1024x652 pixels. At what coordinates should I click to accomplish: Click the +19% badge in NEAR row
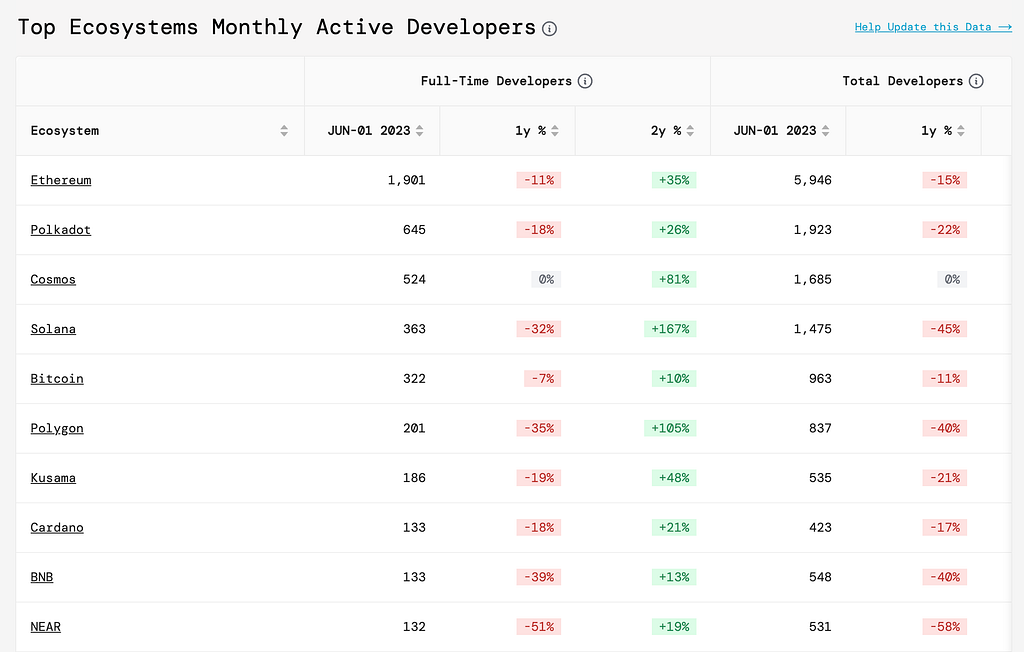tap(674, 627)
